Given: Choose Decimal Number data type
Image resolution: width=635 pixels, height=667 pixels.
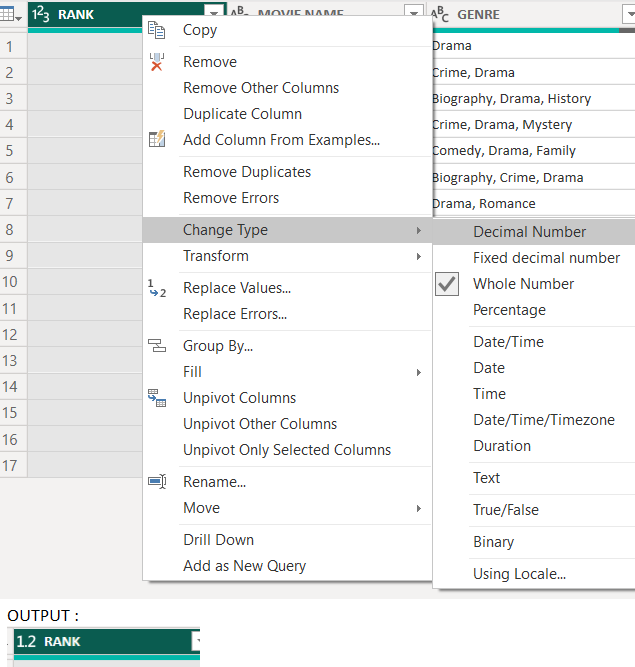Looking at the screenshot, I should [529, 232].
